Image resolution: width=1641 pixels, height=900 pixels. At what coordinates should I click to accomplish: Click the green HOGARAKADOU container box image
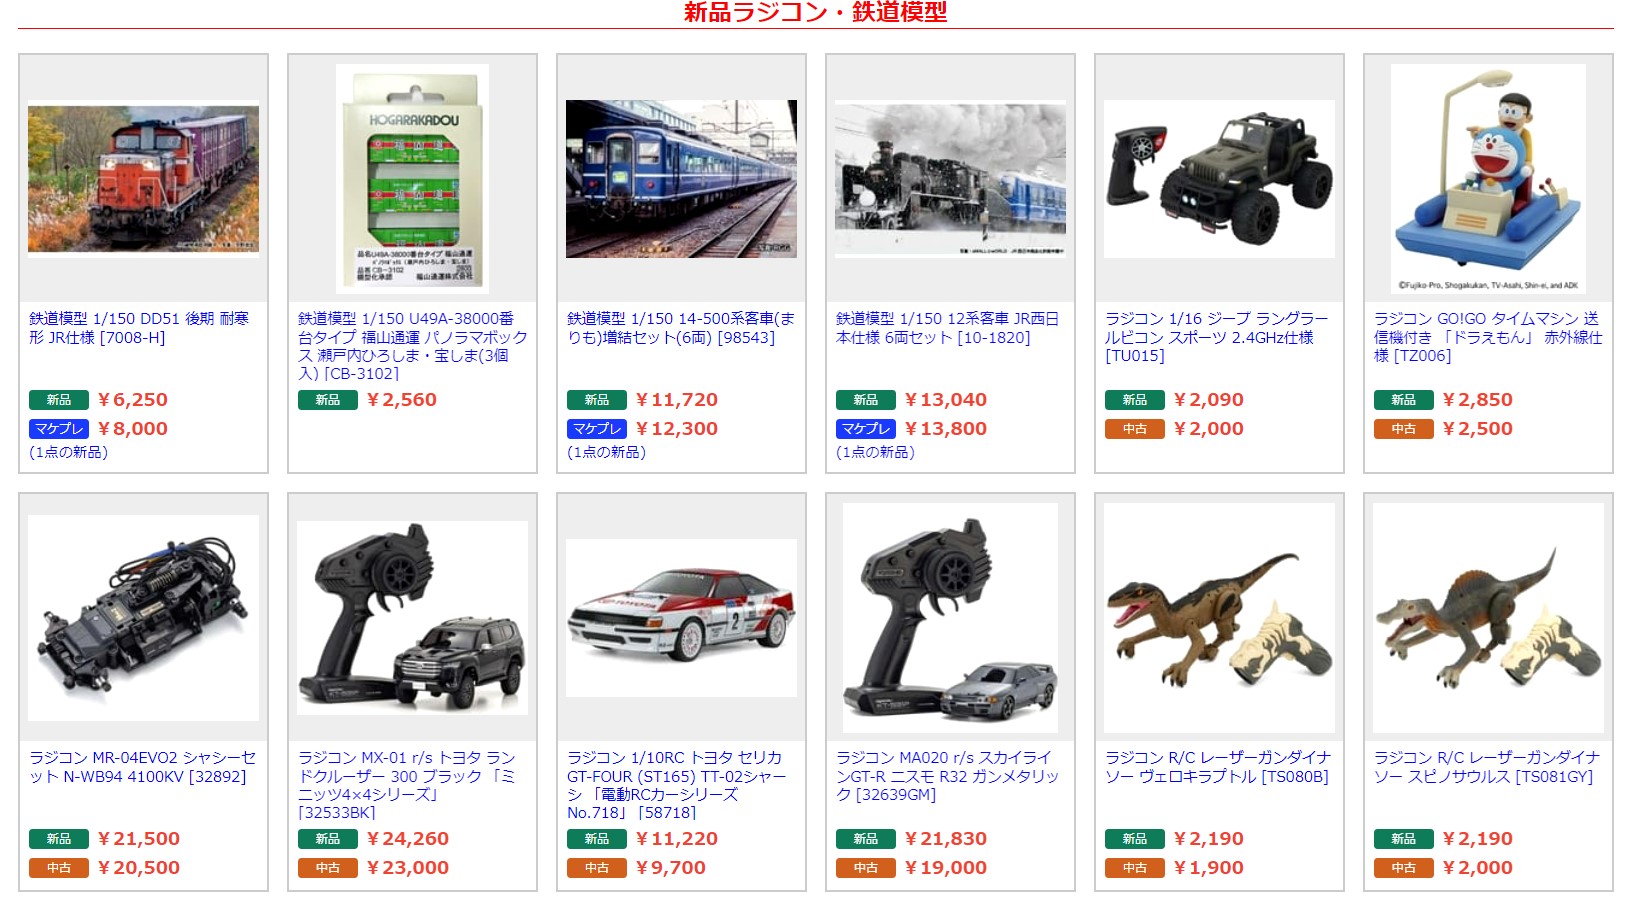[412, 179]
